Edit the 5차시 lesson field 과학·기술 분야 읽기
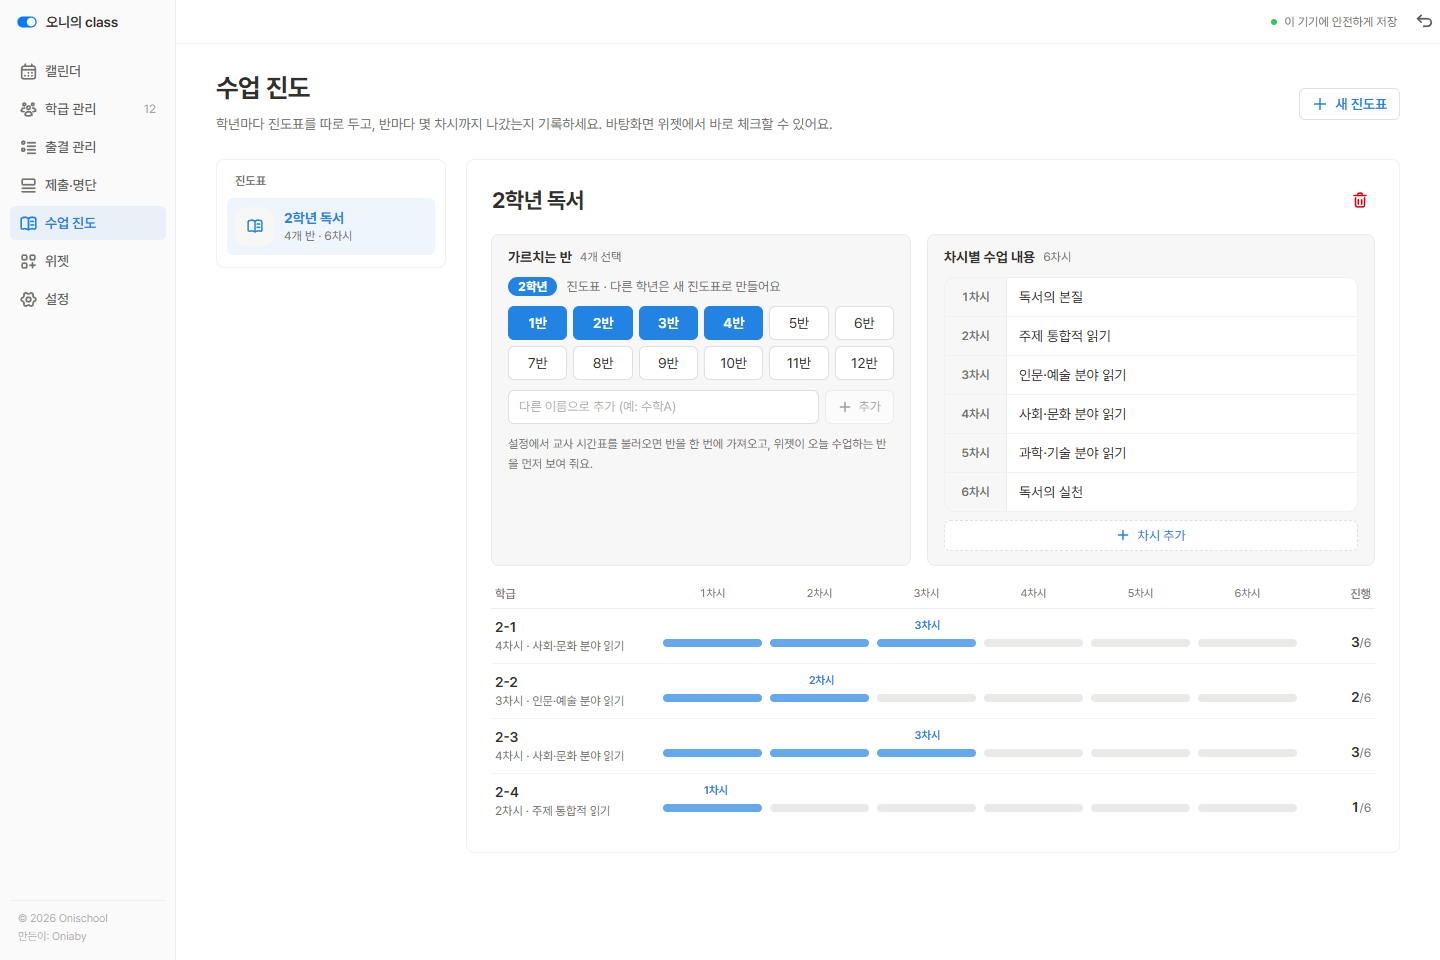Screen dimensions: 1440x960 (1181, 453)
